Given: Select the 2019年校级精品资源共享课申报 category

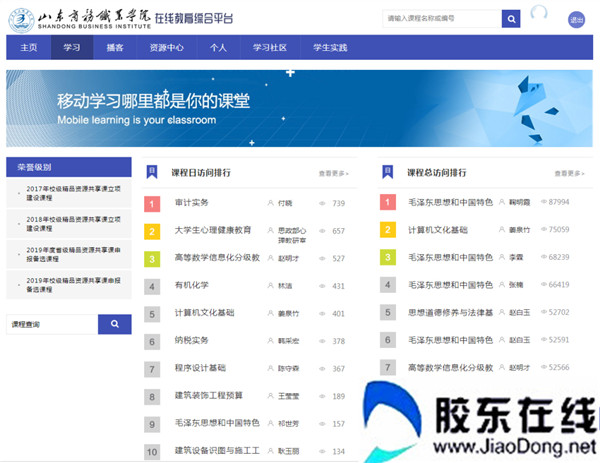Looking at the screenshot, I should tap(69, 285).
